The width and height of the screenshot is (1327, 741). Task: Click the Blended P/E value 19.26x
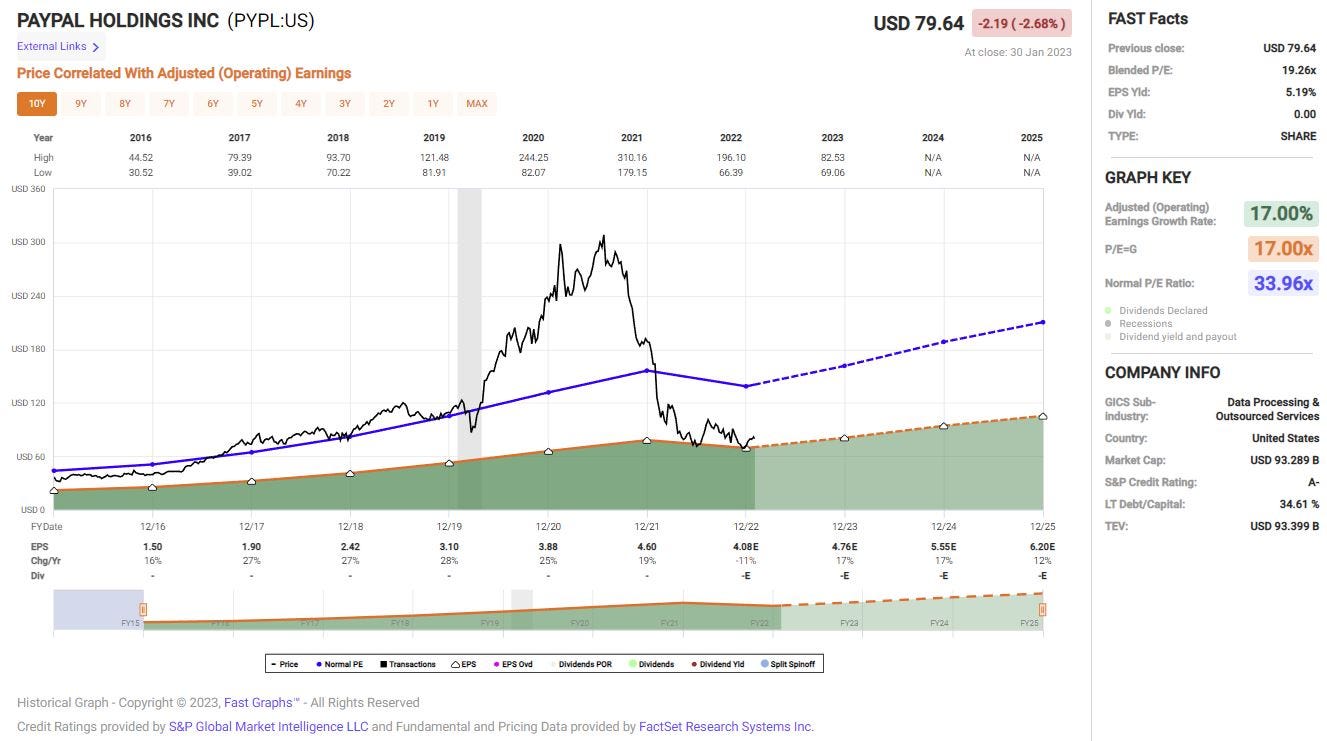(x=1298, y=70)
